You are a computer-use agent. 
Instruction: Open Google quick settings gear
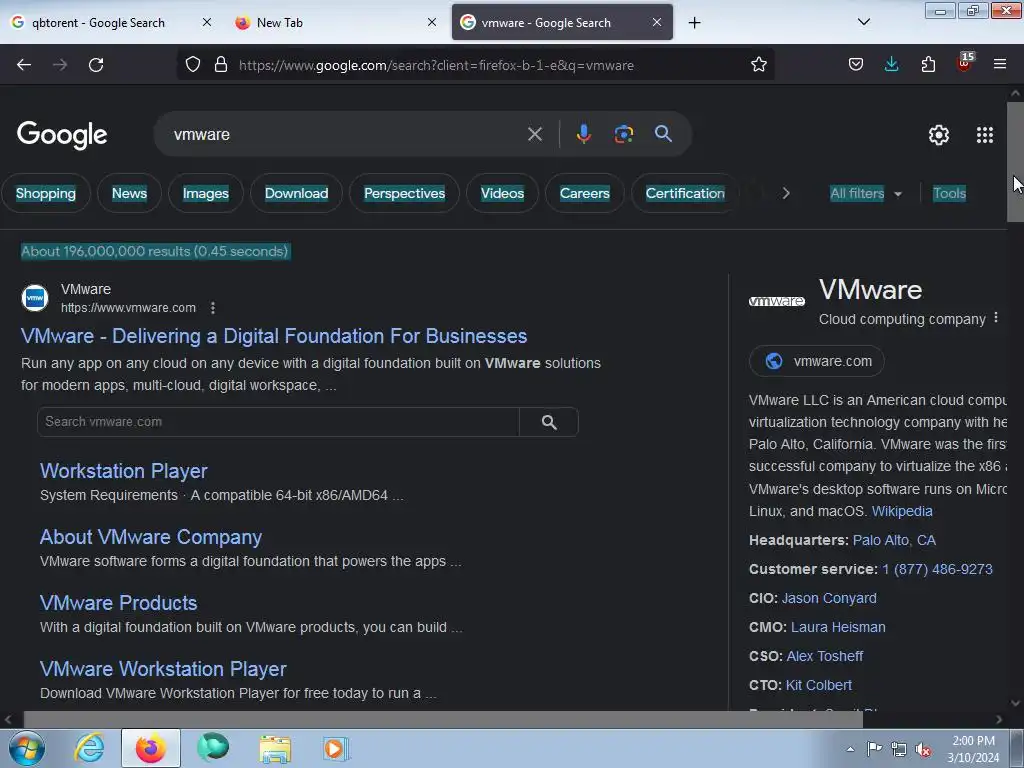click(938, 135)
